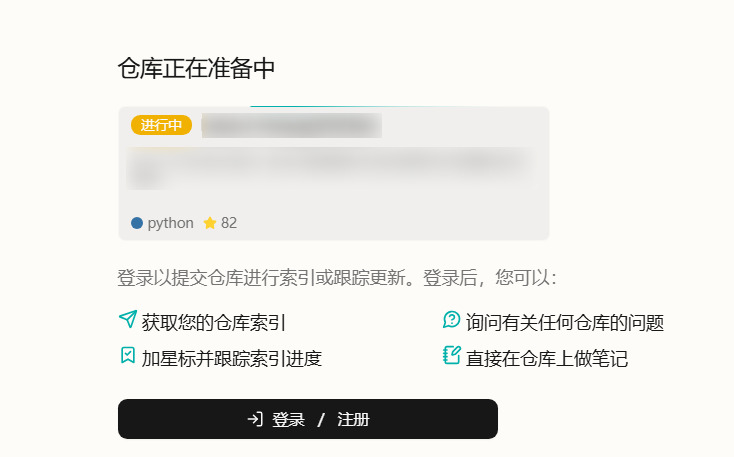Click the 获取您的仓库索引 text
734x457 pixels.
pyautogui.click(x=214, y=323)
